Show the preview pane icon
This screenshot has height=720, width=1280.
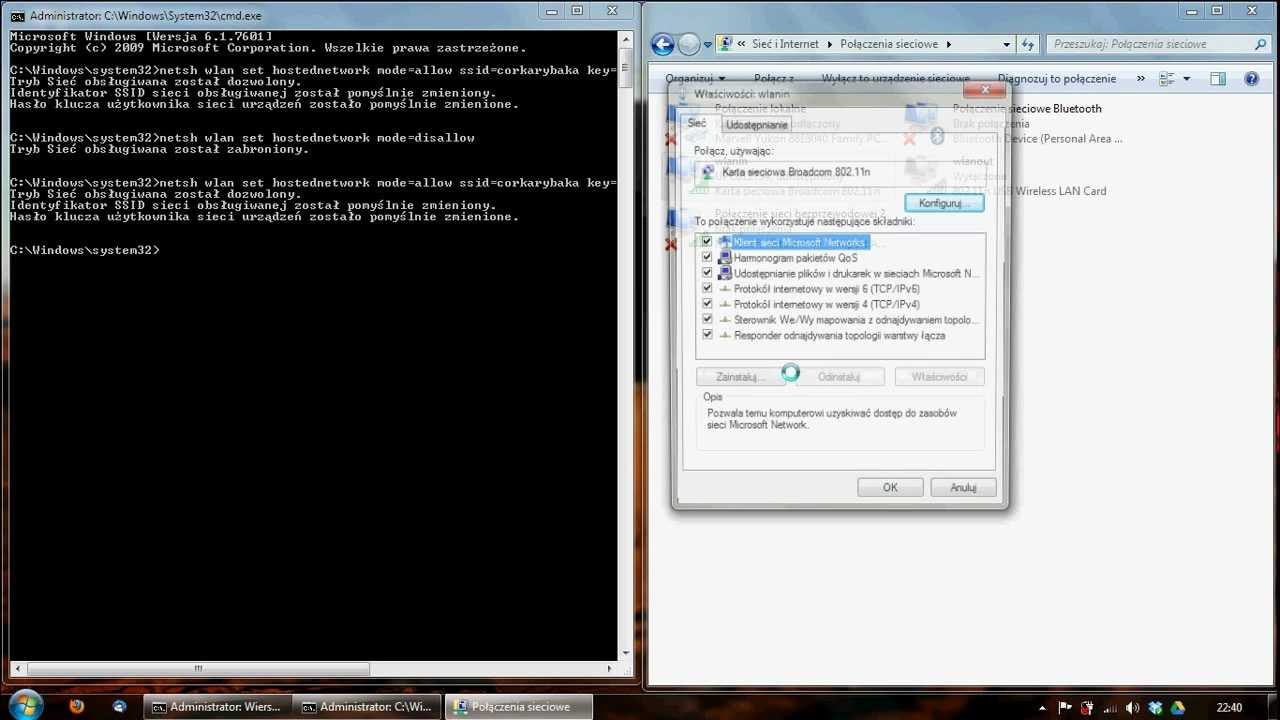click(1217, 78)
